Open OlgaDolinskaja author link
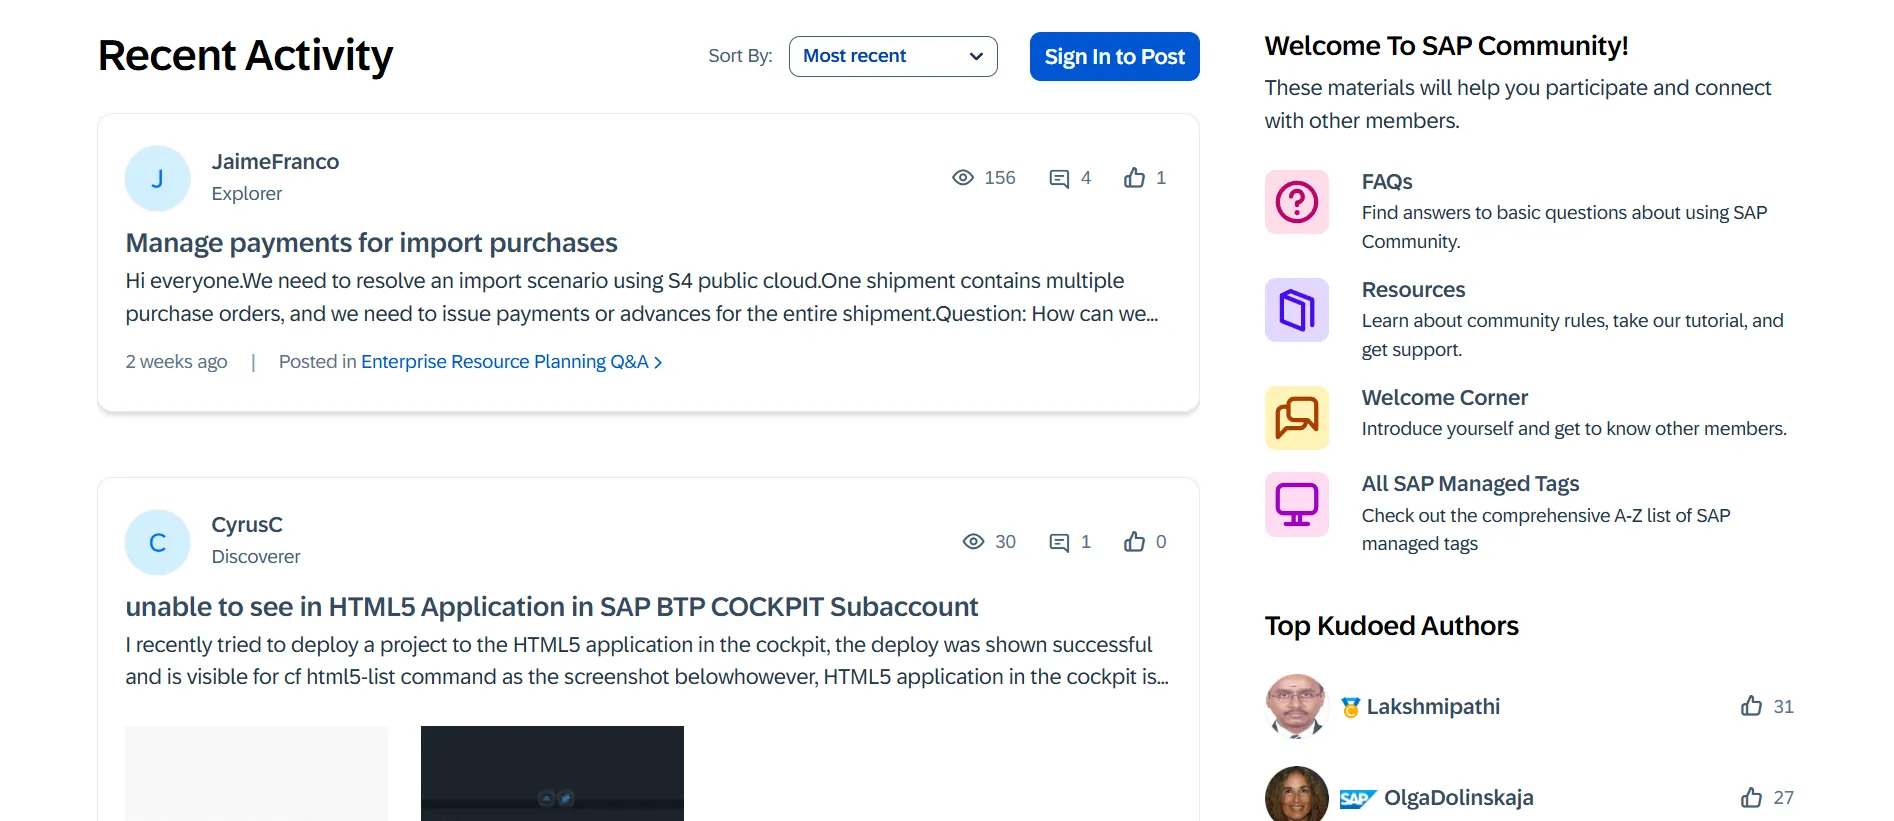Screen dimensions: 1894x821 1458,798
